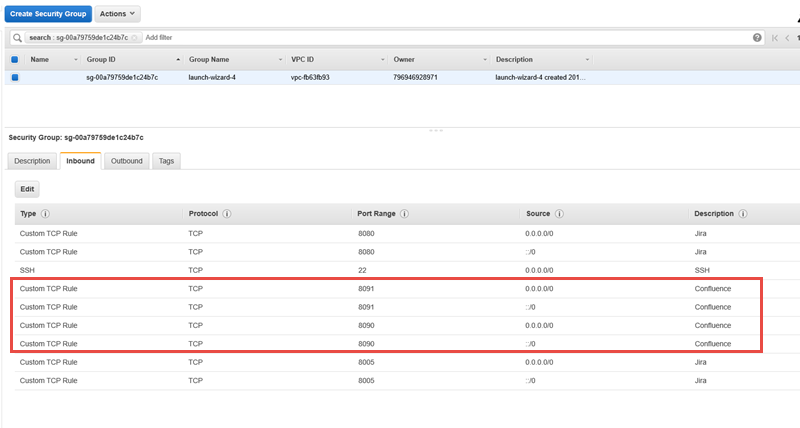Click source 0.0.0.0/0 in SSH row
The width and height of the screenshot is (800, 428).
point(539,270)
